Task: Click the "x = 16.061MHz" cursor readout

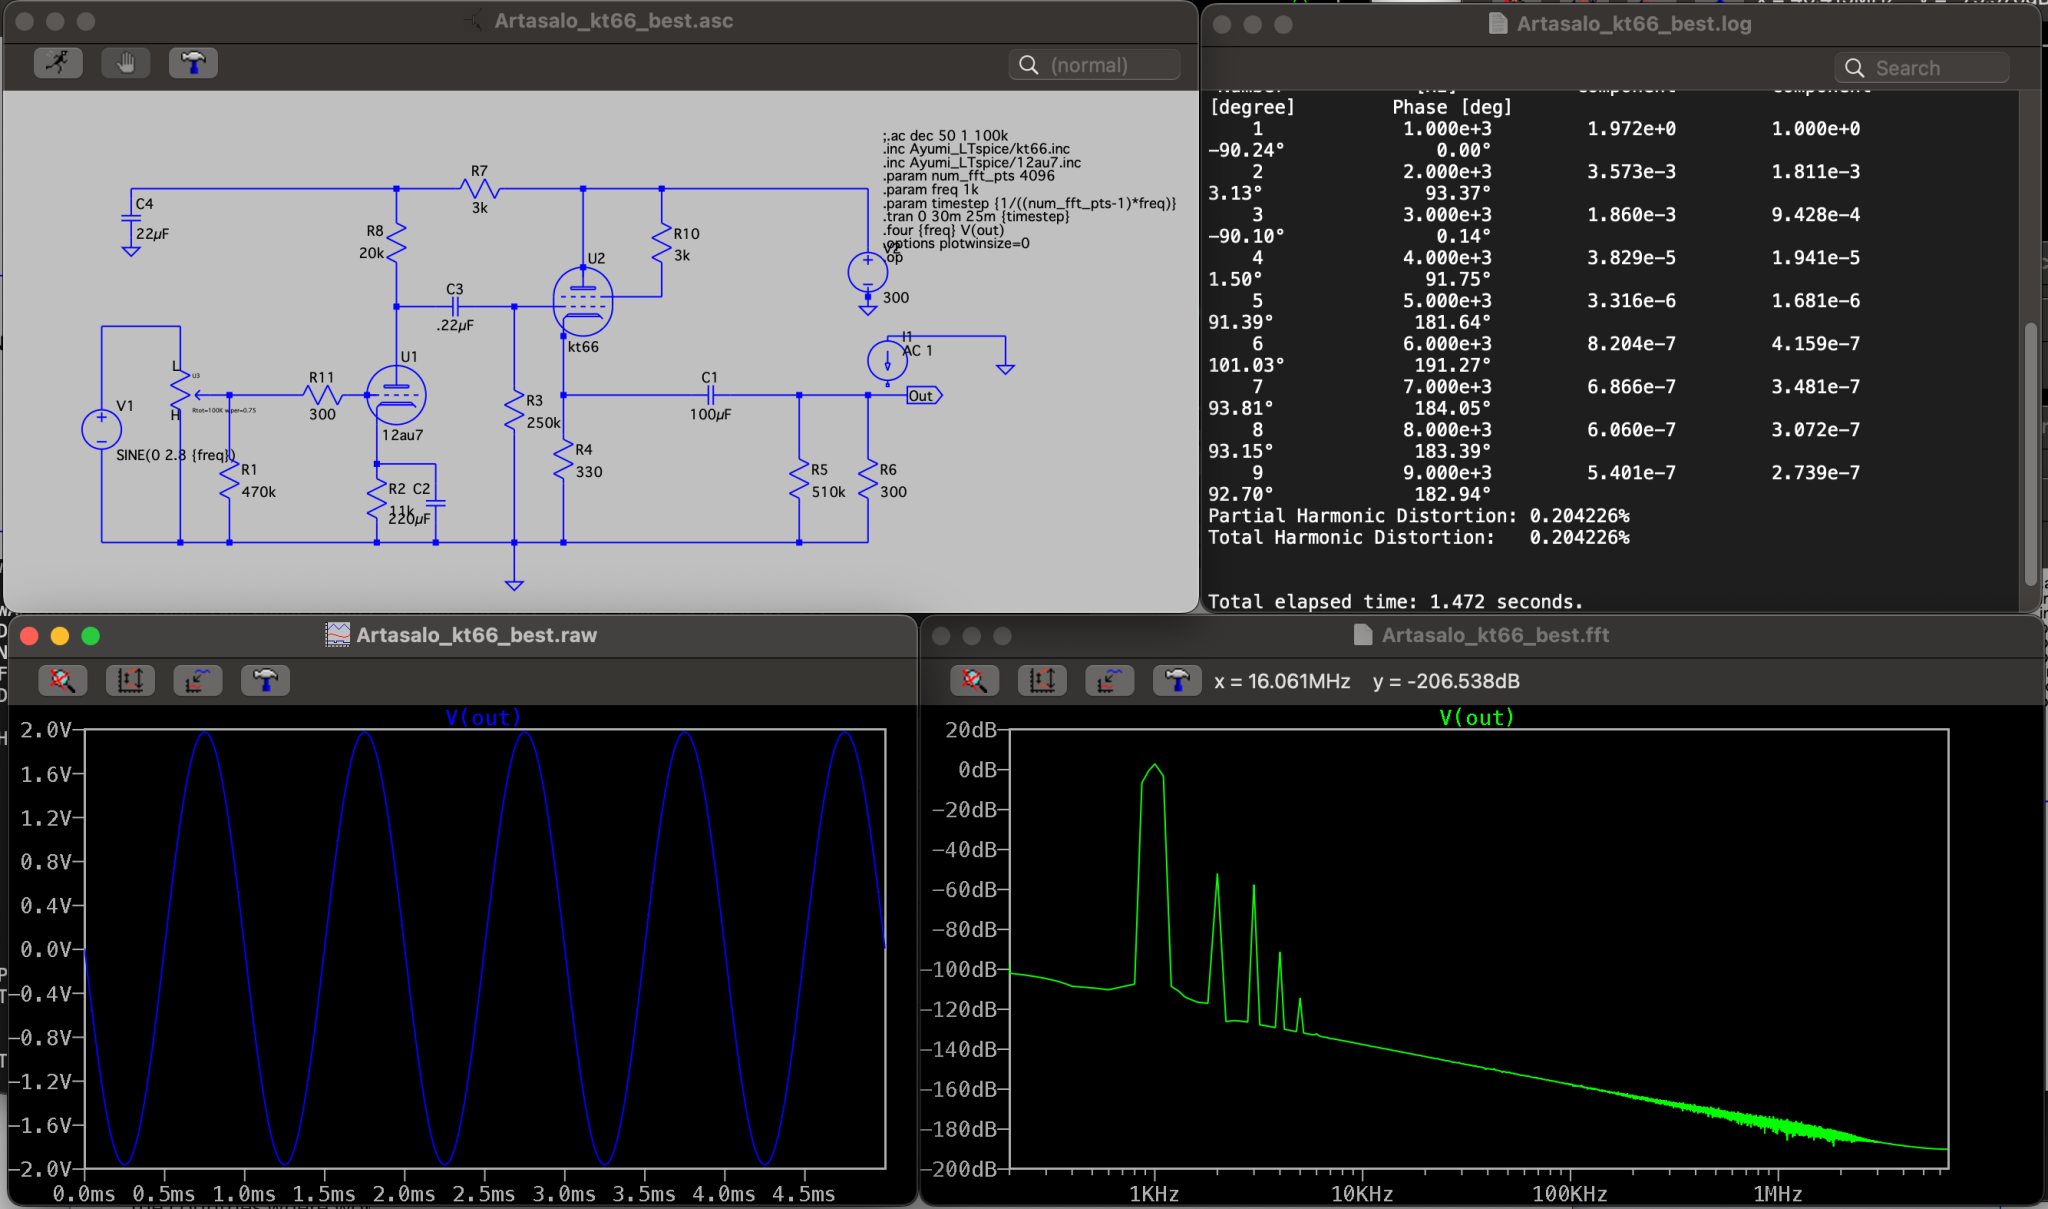Action: tap(1282, 681)
